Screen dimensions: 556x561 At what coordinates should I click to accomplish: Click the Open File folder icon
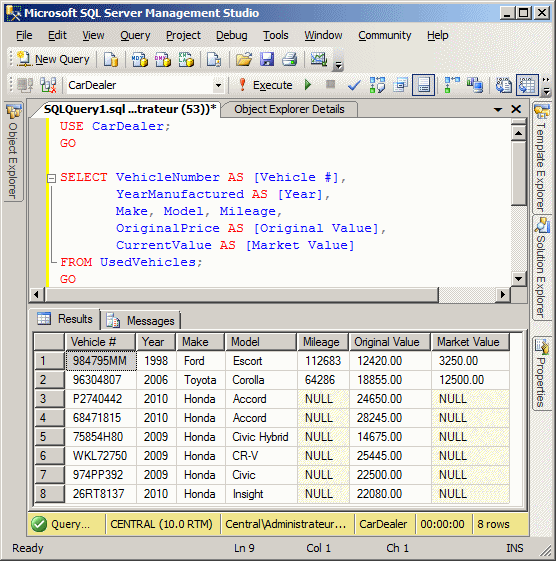pyautogui.click(x=244, y=59)
